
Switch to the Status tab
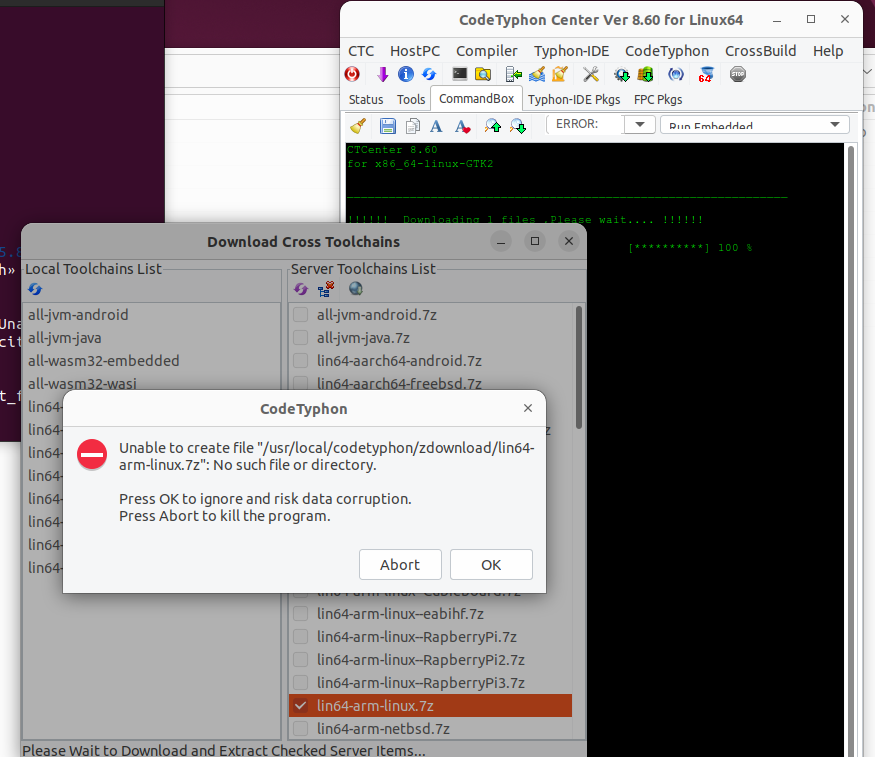[366, 99]
